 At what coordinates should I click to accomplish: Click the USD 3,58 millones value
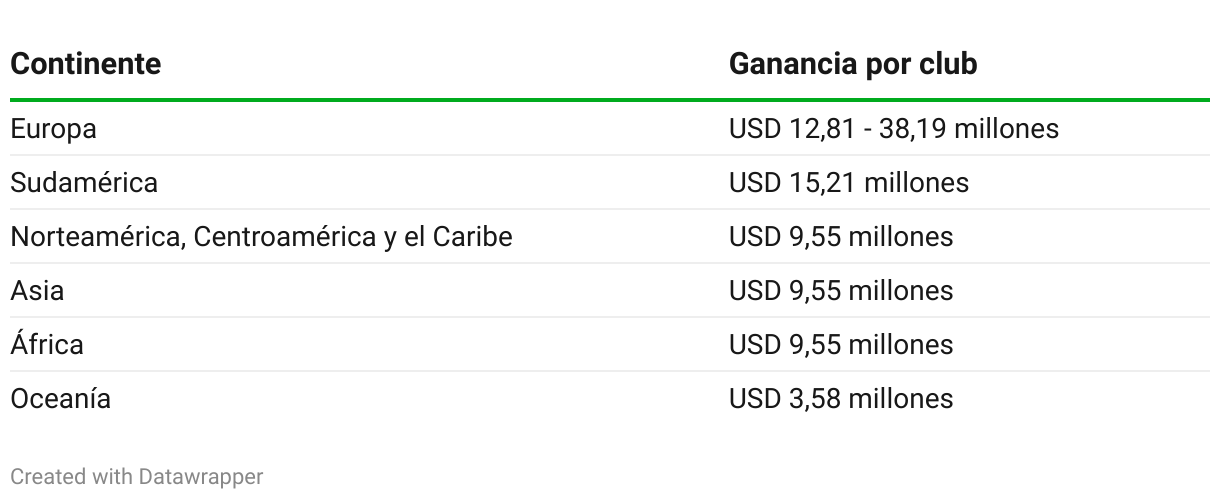tap(841, 398)
